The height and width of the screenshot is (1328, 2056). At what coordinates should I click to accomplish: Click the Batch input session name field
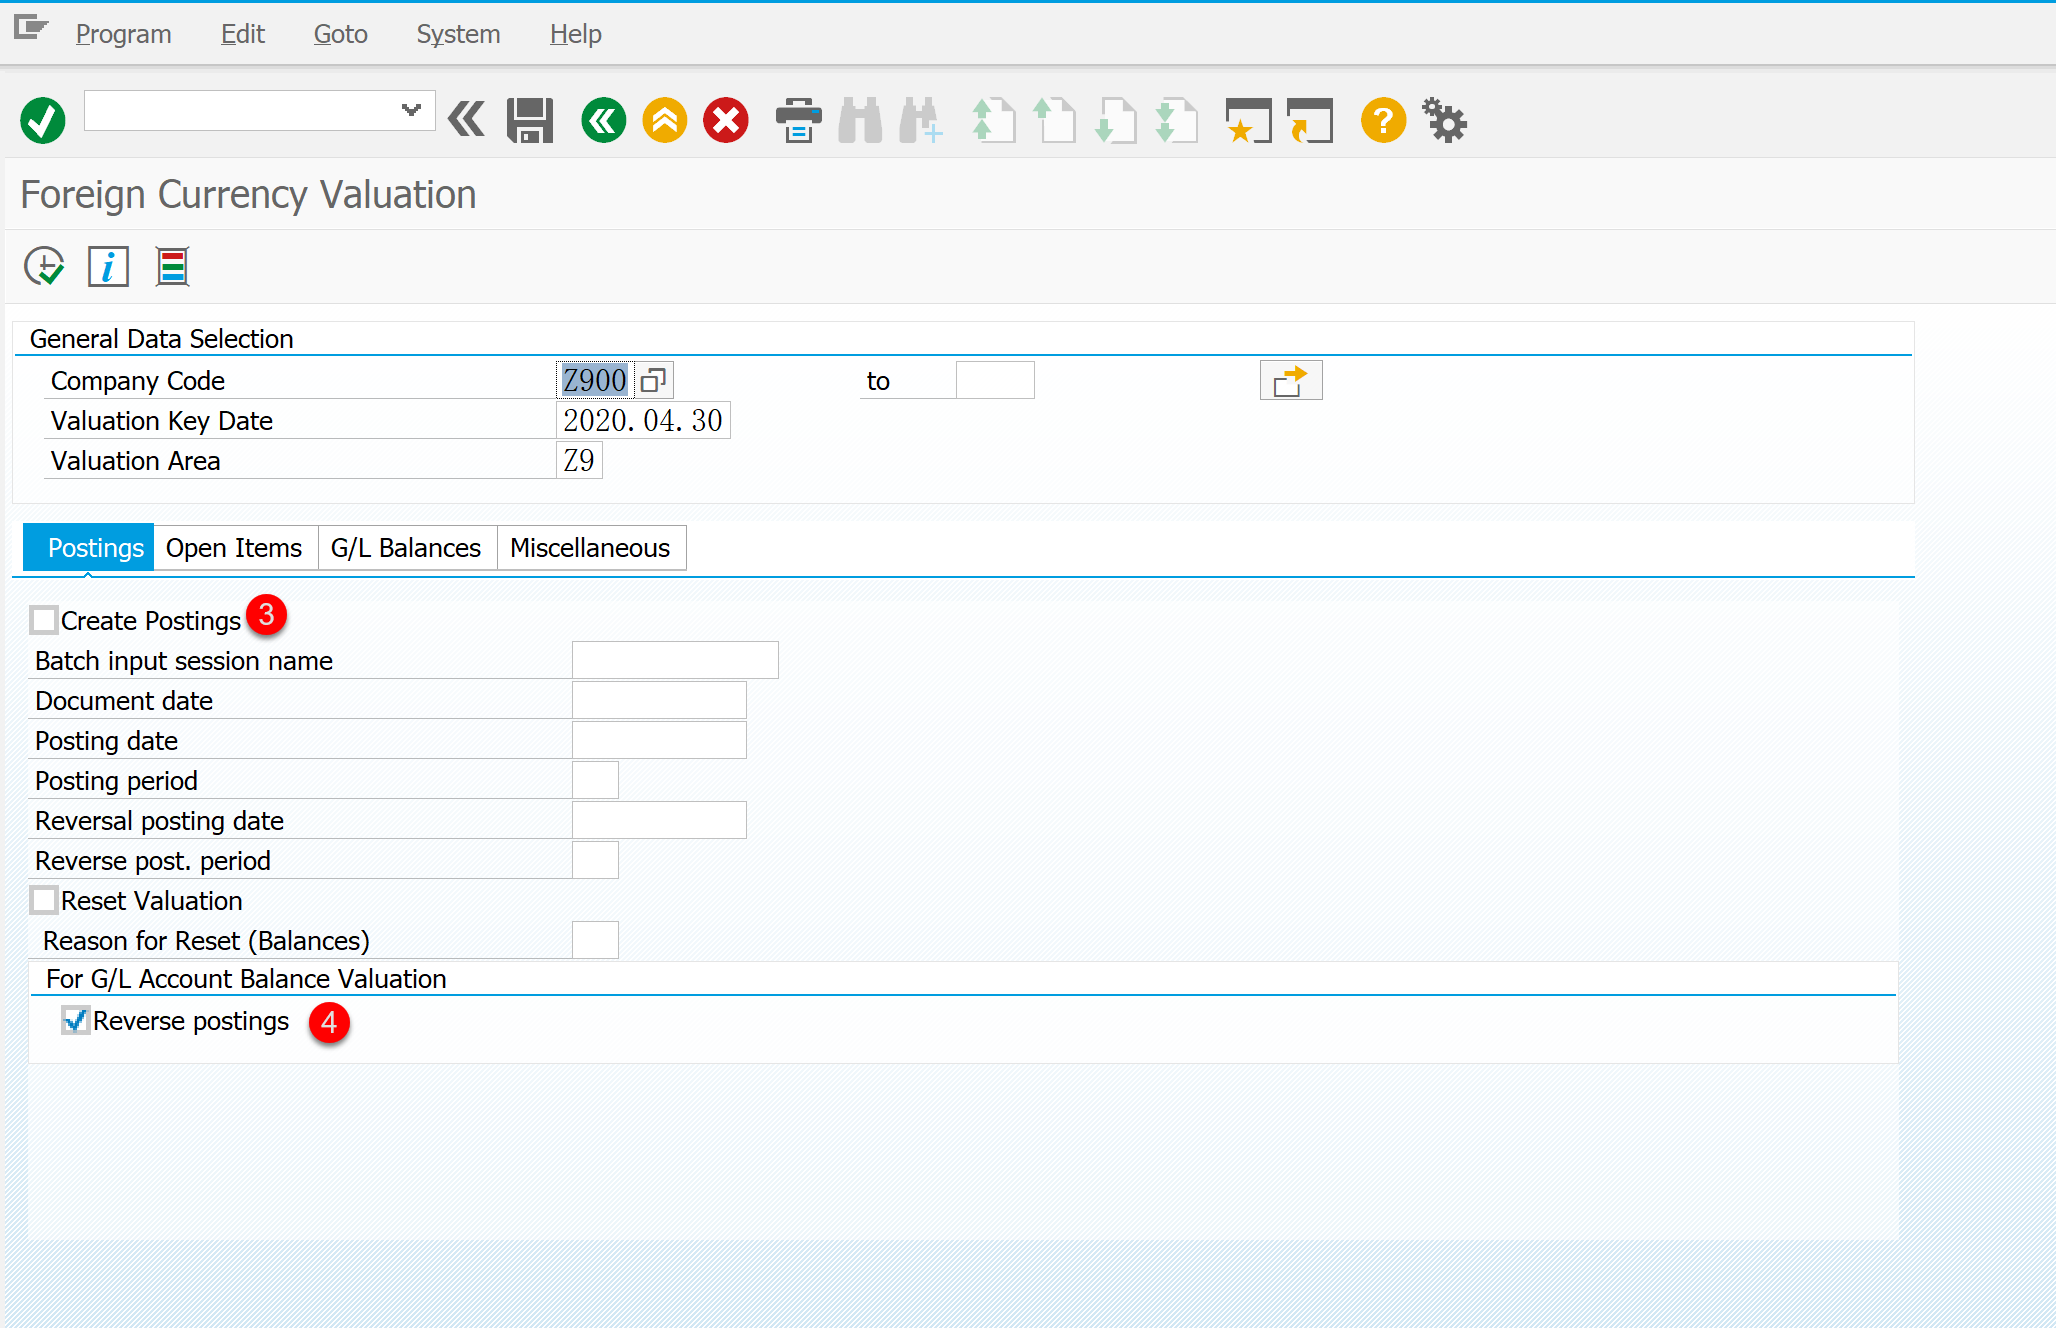pos(675,660)
